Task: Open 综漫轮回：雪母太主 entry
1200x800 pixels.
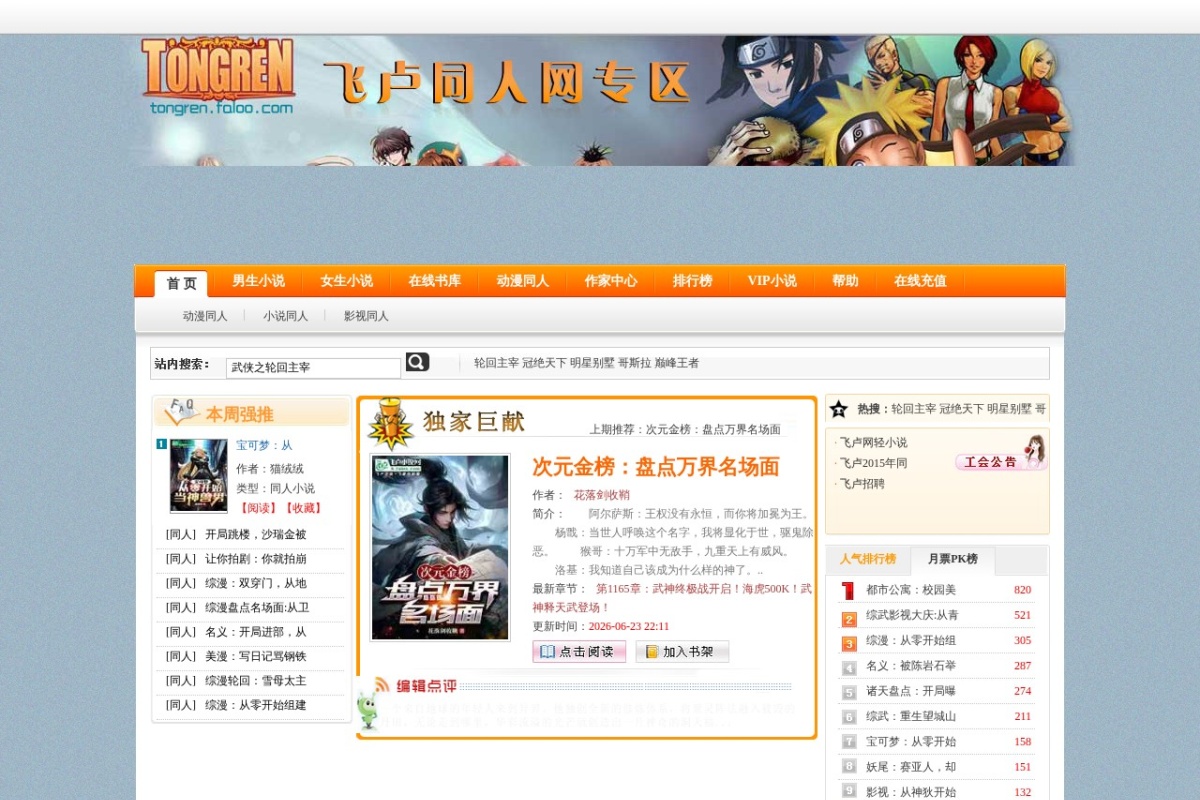Action: click(256, 681)
